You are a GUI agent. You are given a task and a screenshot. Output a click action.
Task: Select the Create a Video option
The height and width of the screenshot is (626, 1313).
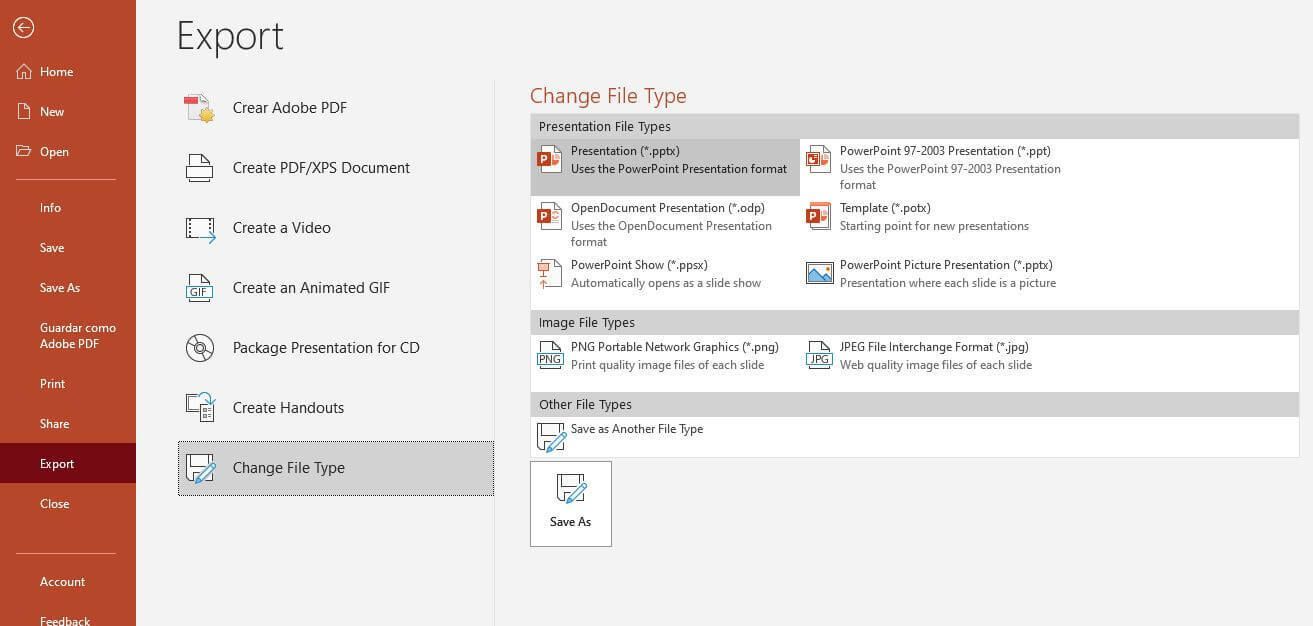[x=336, y=228]
